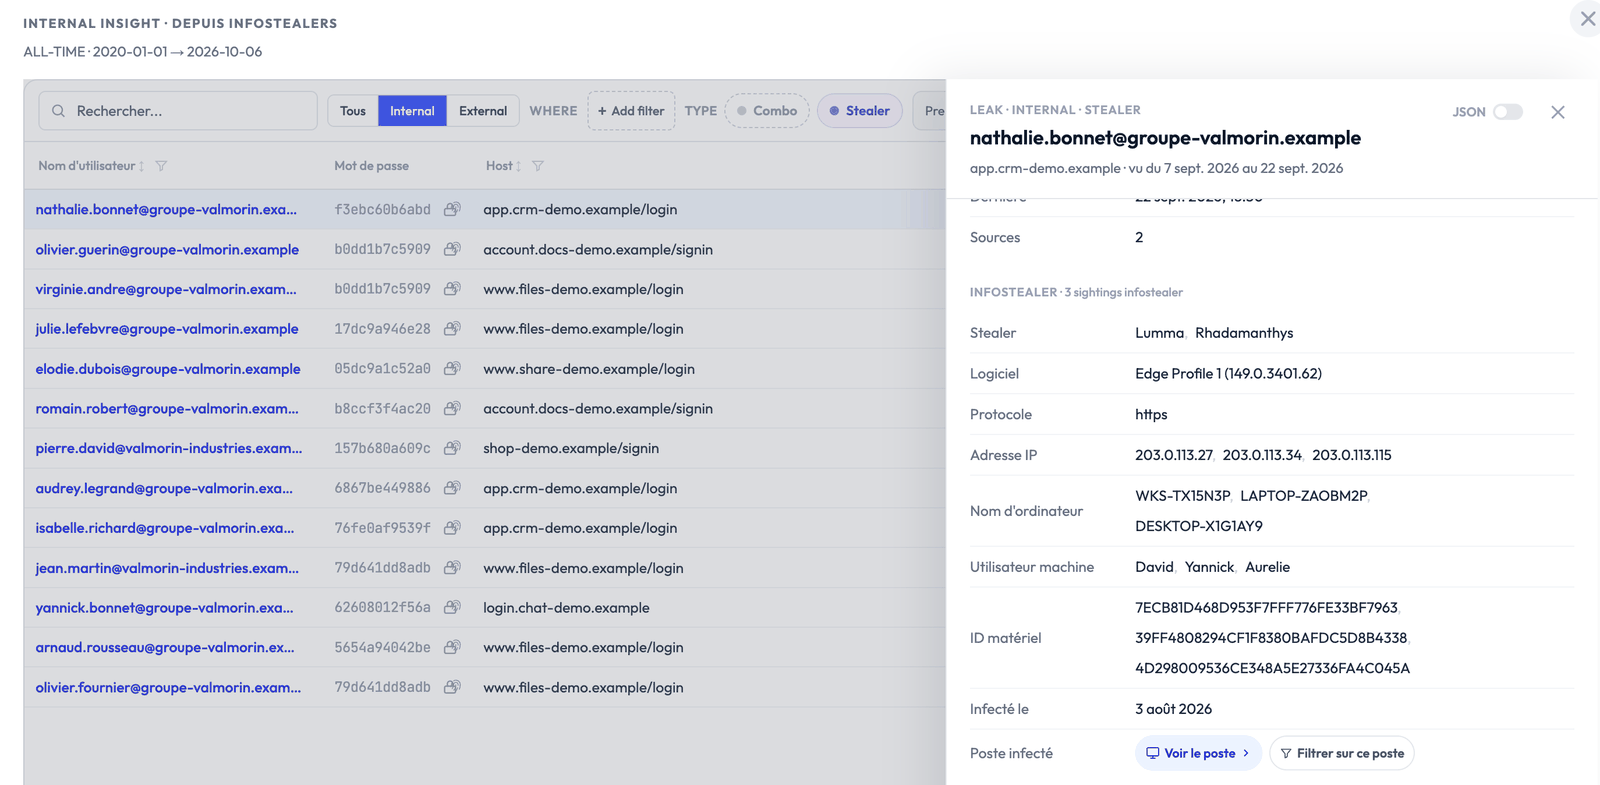Click the partially visible Pre filter chip
This screenshot has width=1600, height=785.
click(930, 111)
